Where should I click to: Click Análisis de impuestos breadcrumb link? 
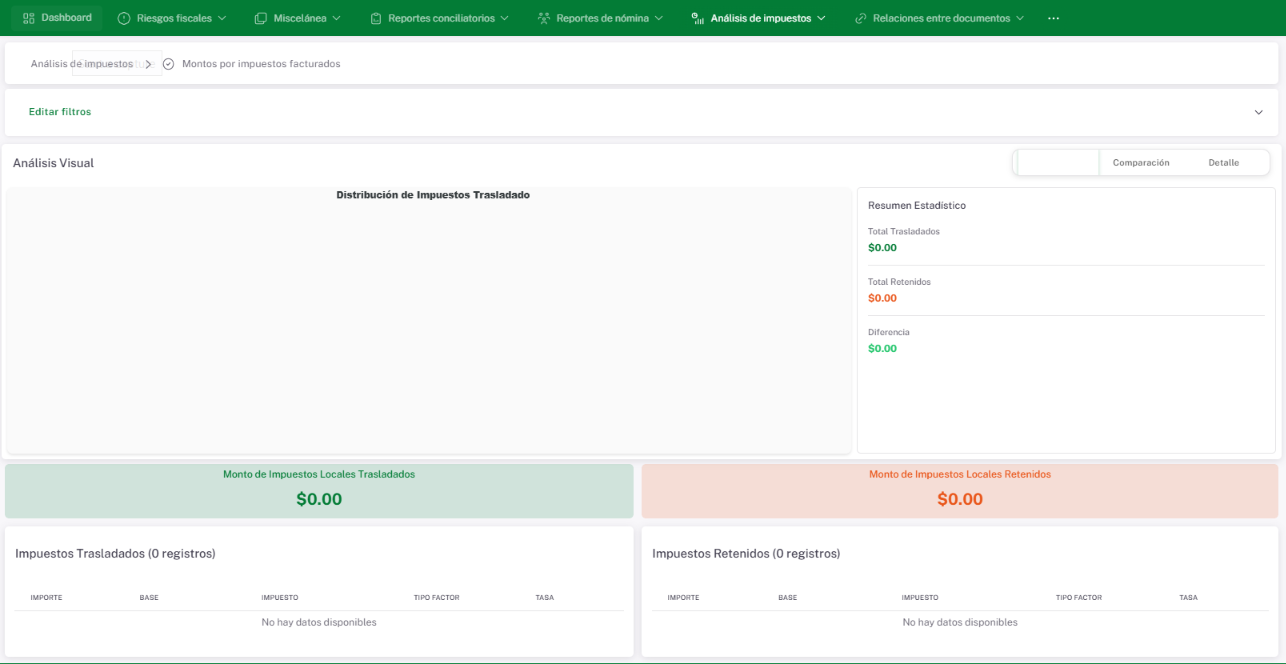point(82,64)
